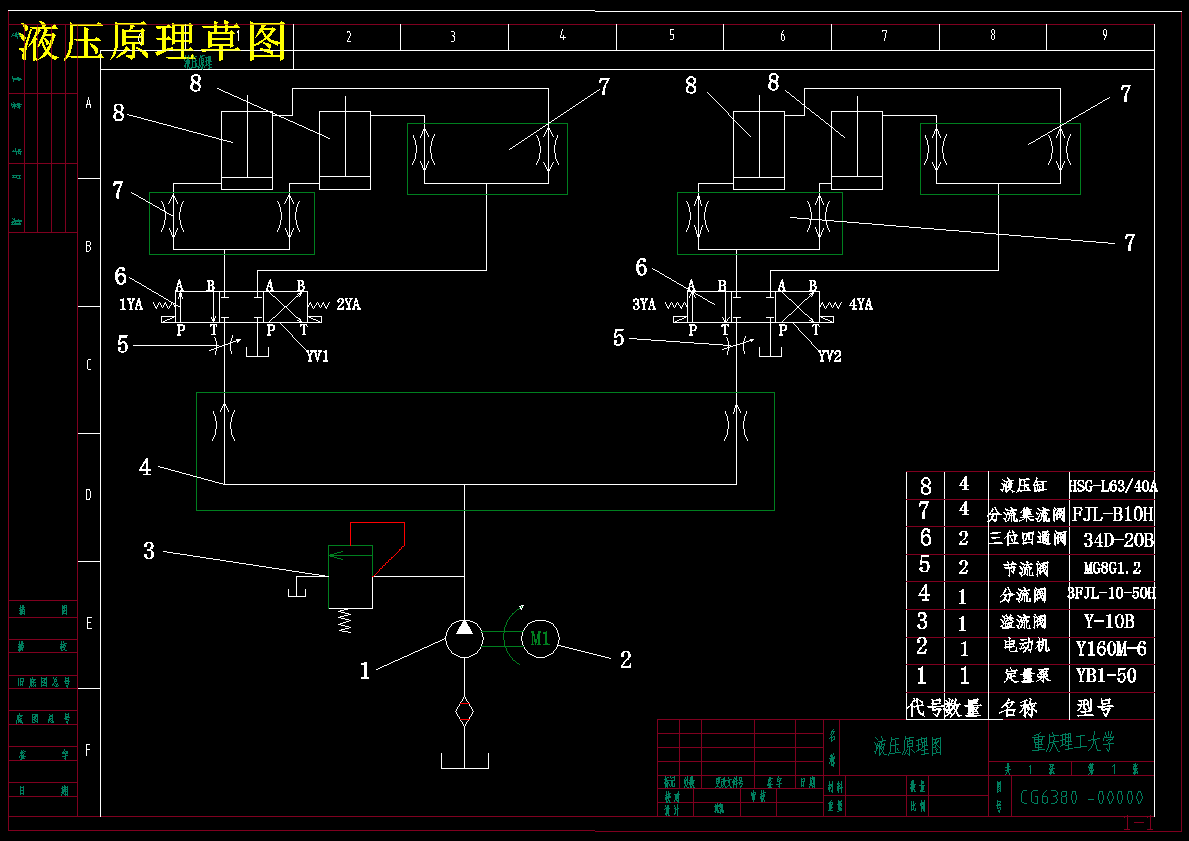Select the YV1 three-position directional valve body
1189x841 pixels.
click(242, 307)
